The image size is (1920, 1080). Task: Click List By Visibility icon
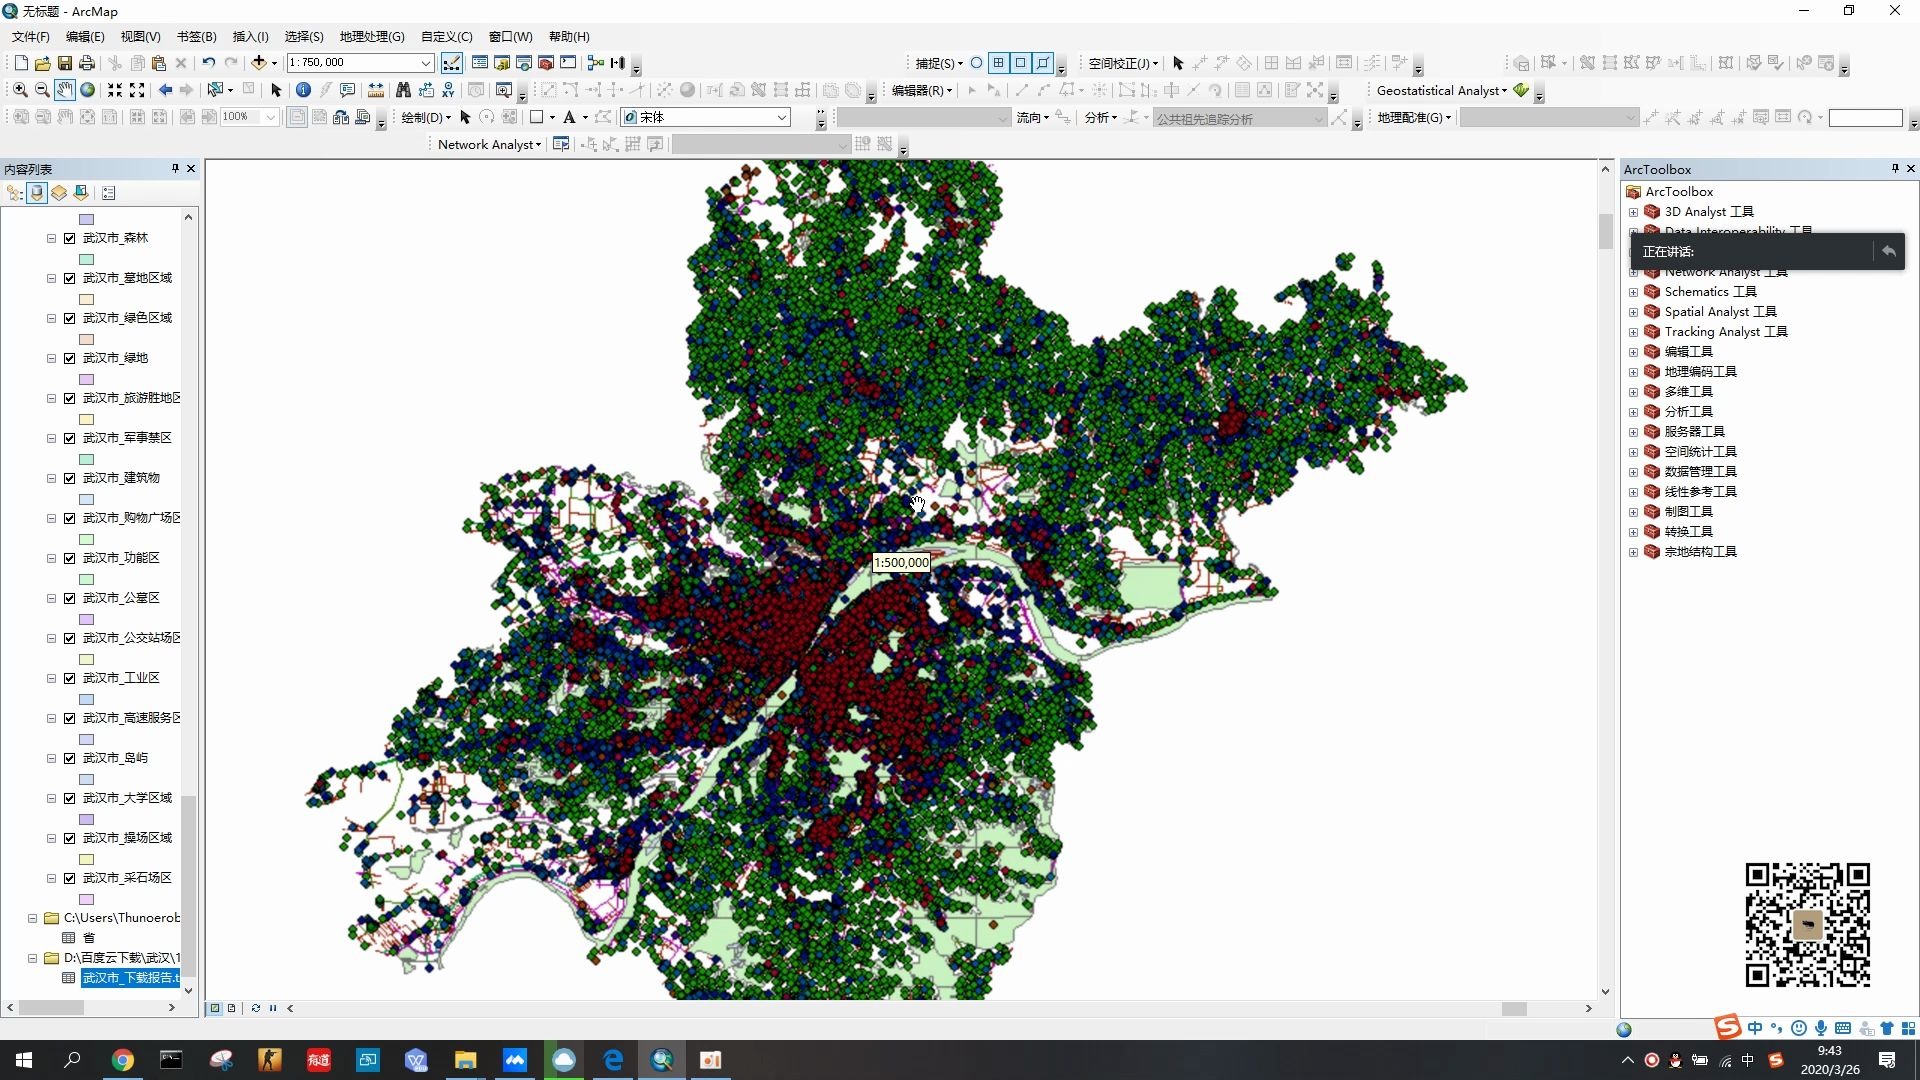(59, 193)
